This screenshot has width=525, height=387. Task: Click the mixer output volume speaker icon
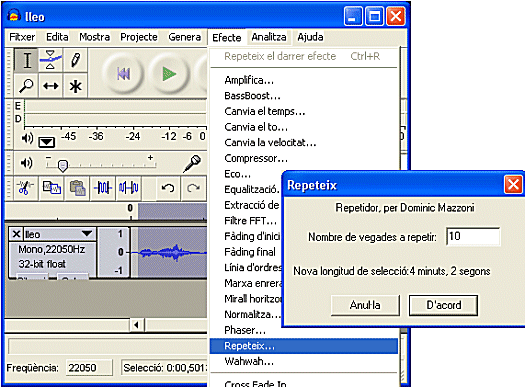[x=26, y=163]
